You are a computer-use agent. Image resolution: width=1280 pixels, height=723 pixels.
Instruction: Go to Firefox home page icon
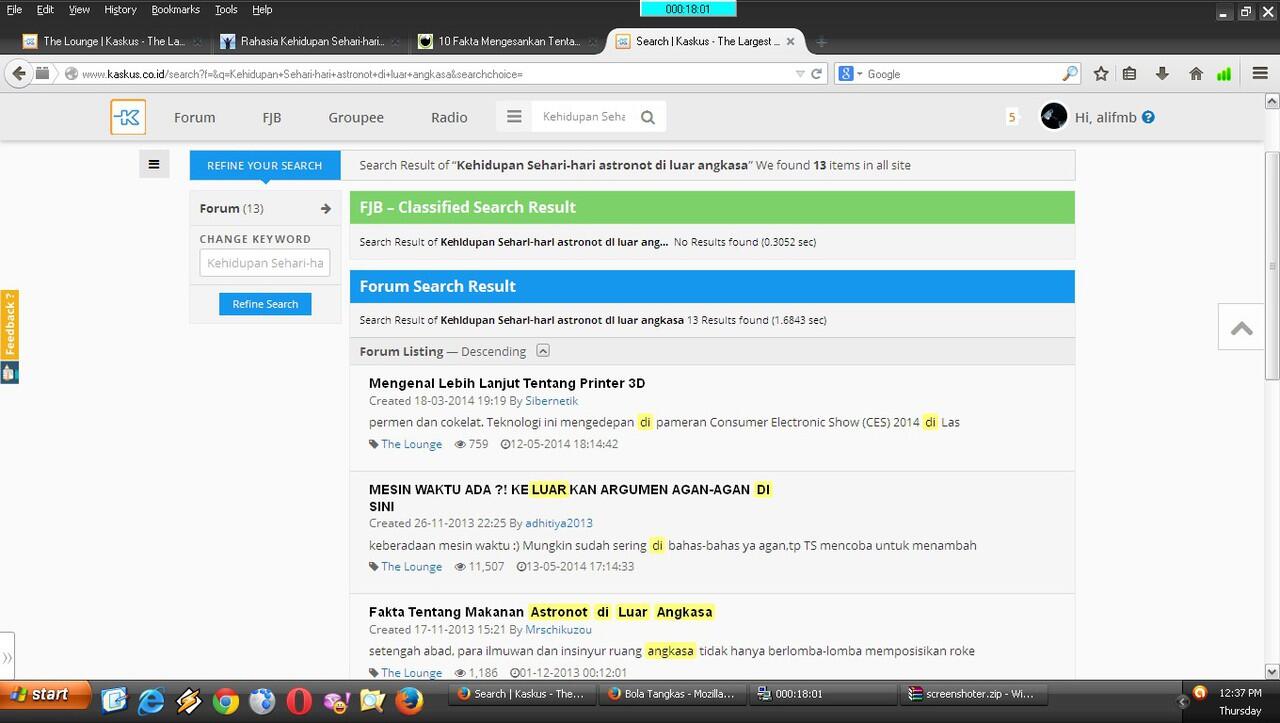pyautogui.click(x=1195, y=73)
